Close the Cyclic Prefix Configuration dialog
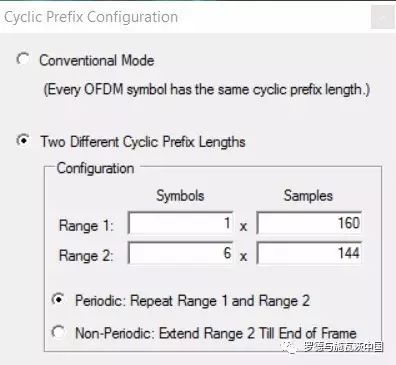 click(382, 18)
